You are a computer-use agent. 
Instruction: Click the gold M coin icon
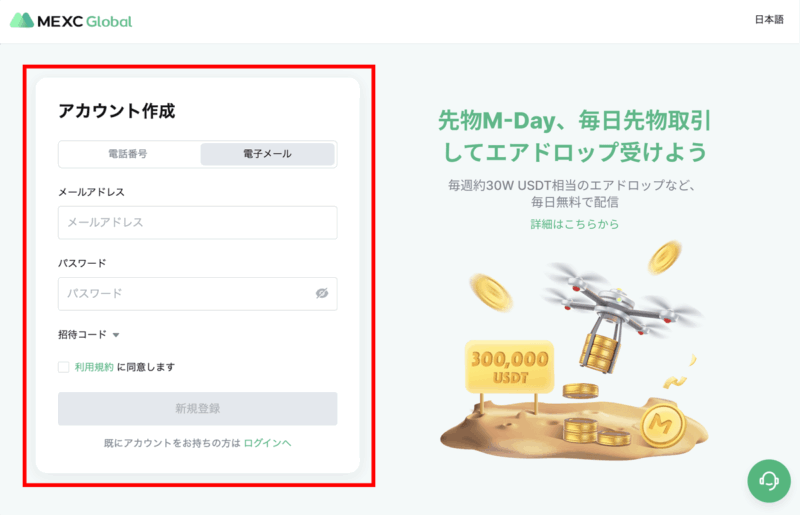click(x=660, y=424)
